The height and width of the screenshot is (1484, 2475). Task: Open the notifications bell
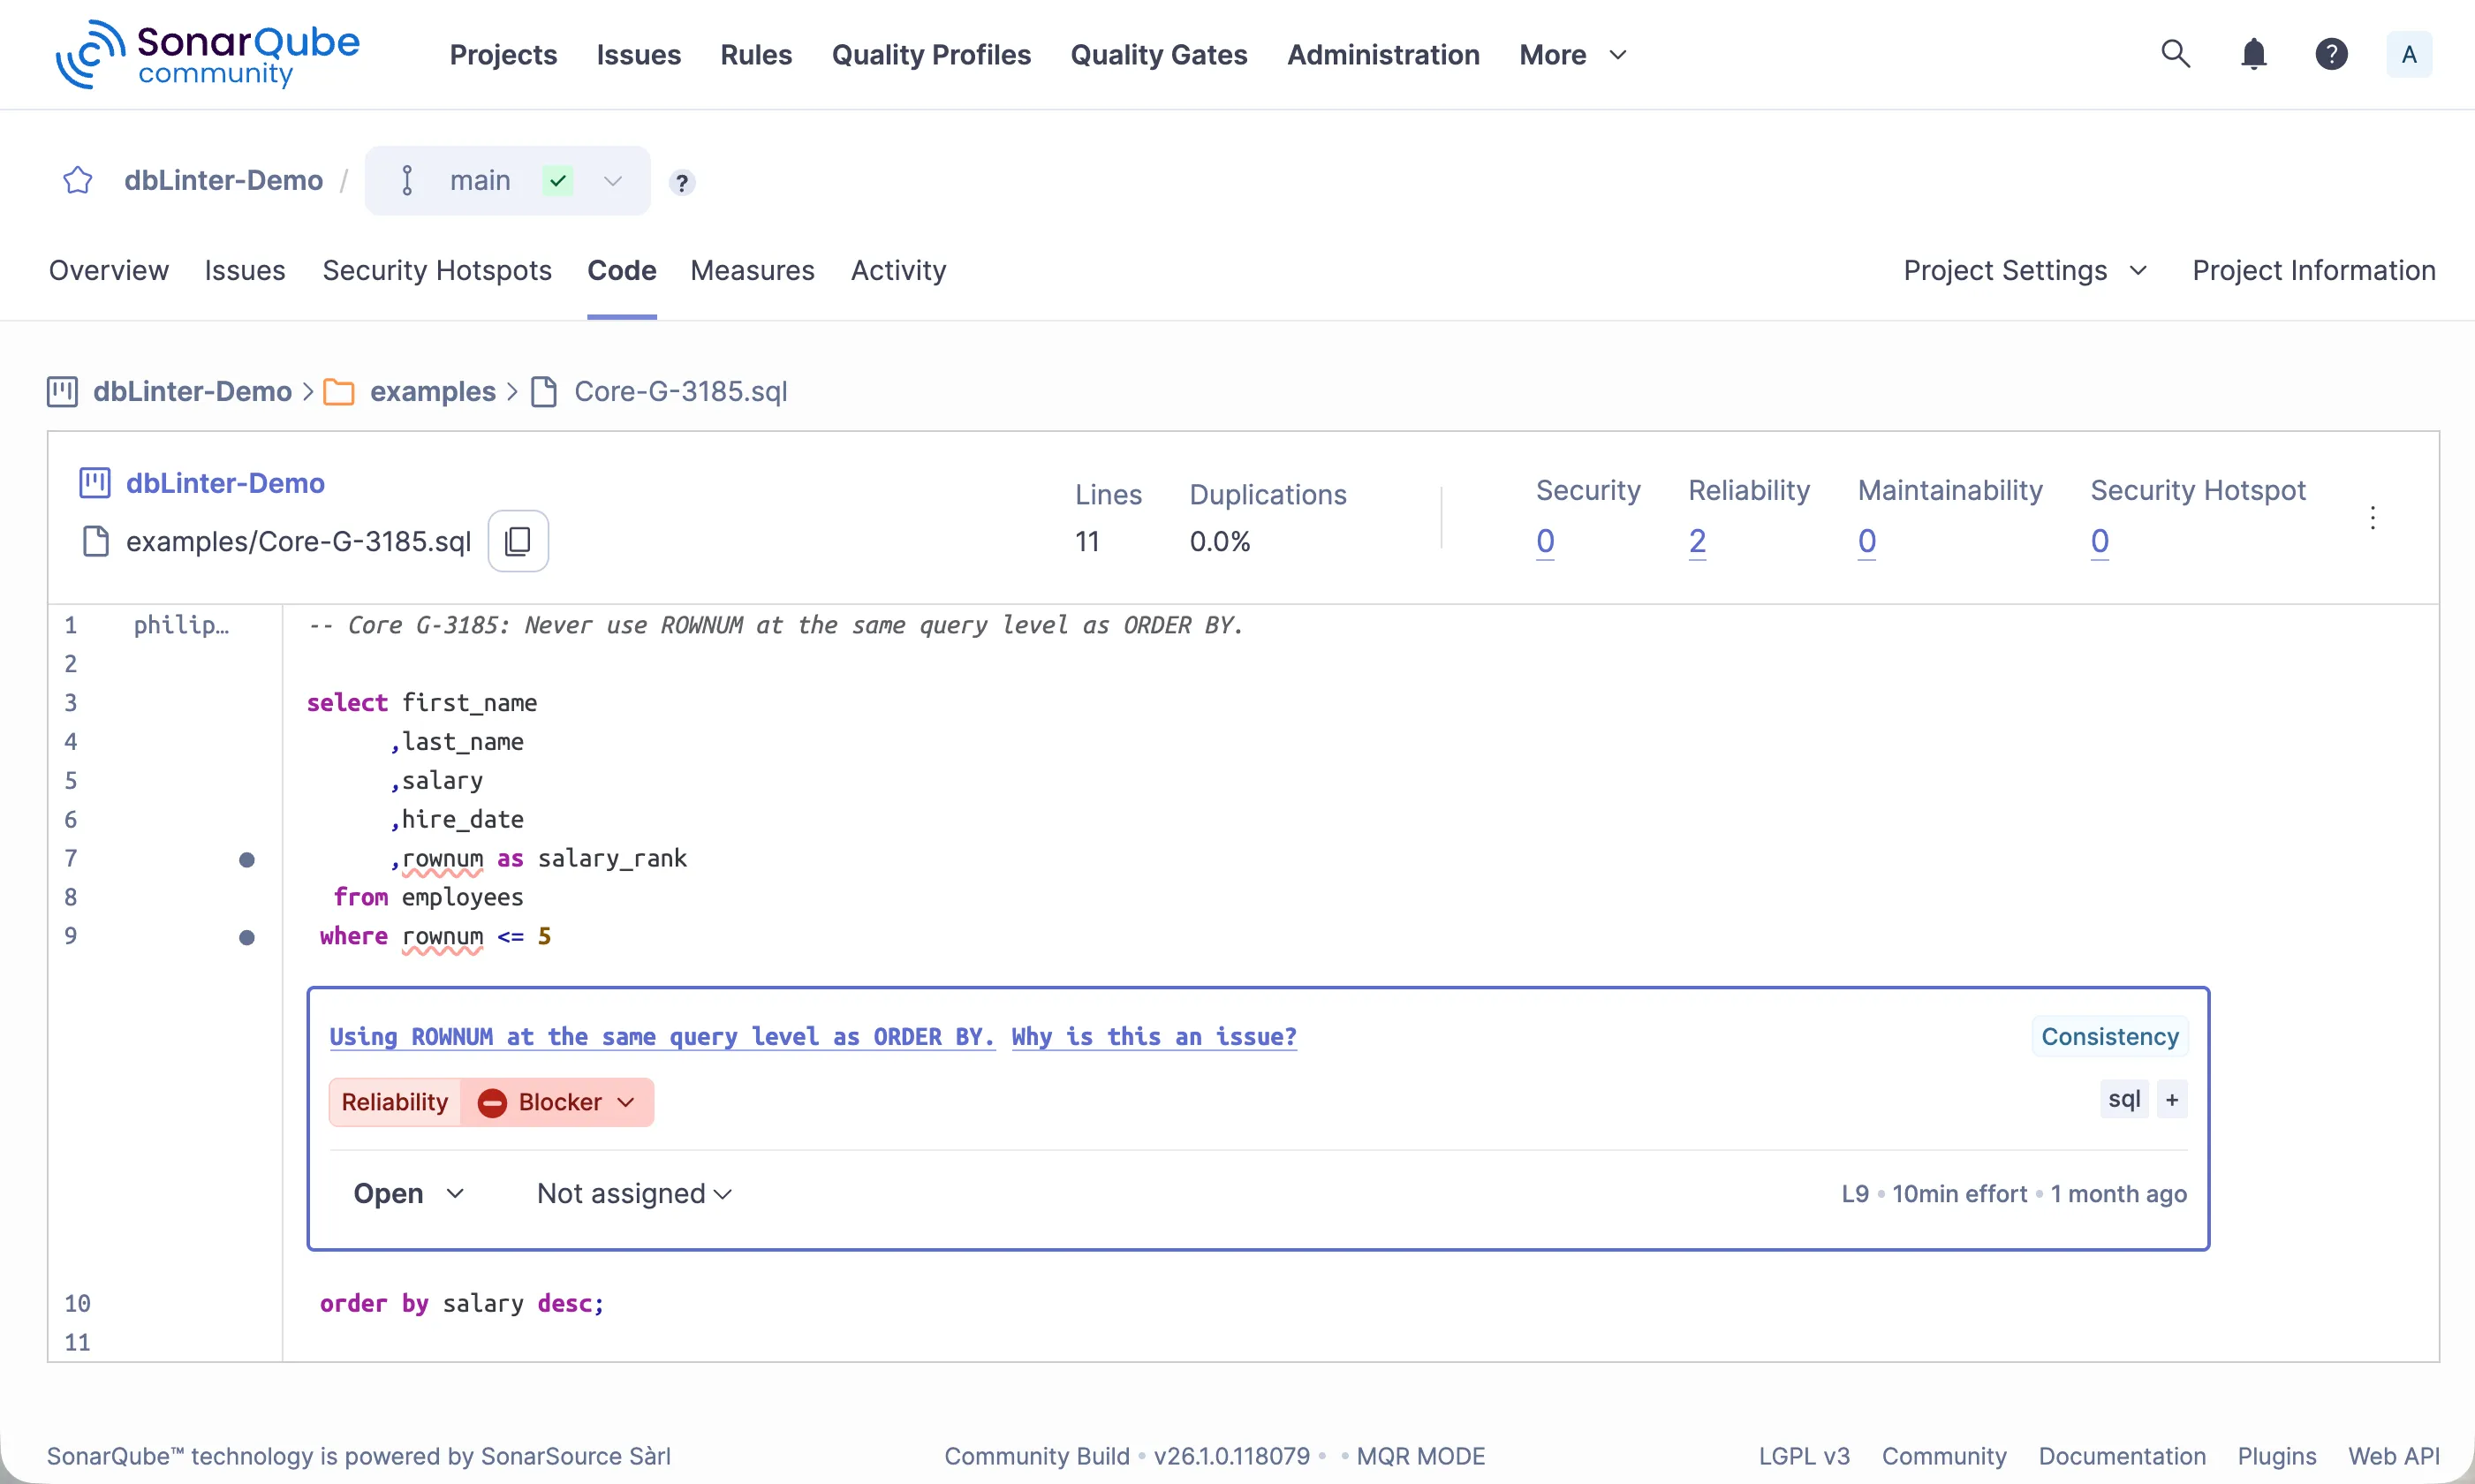(x=2253, y=54)
